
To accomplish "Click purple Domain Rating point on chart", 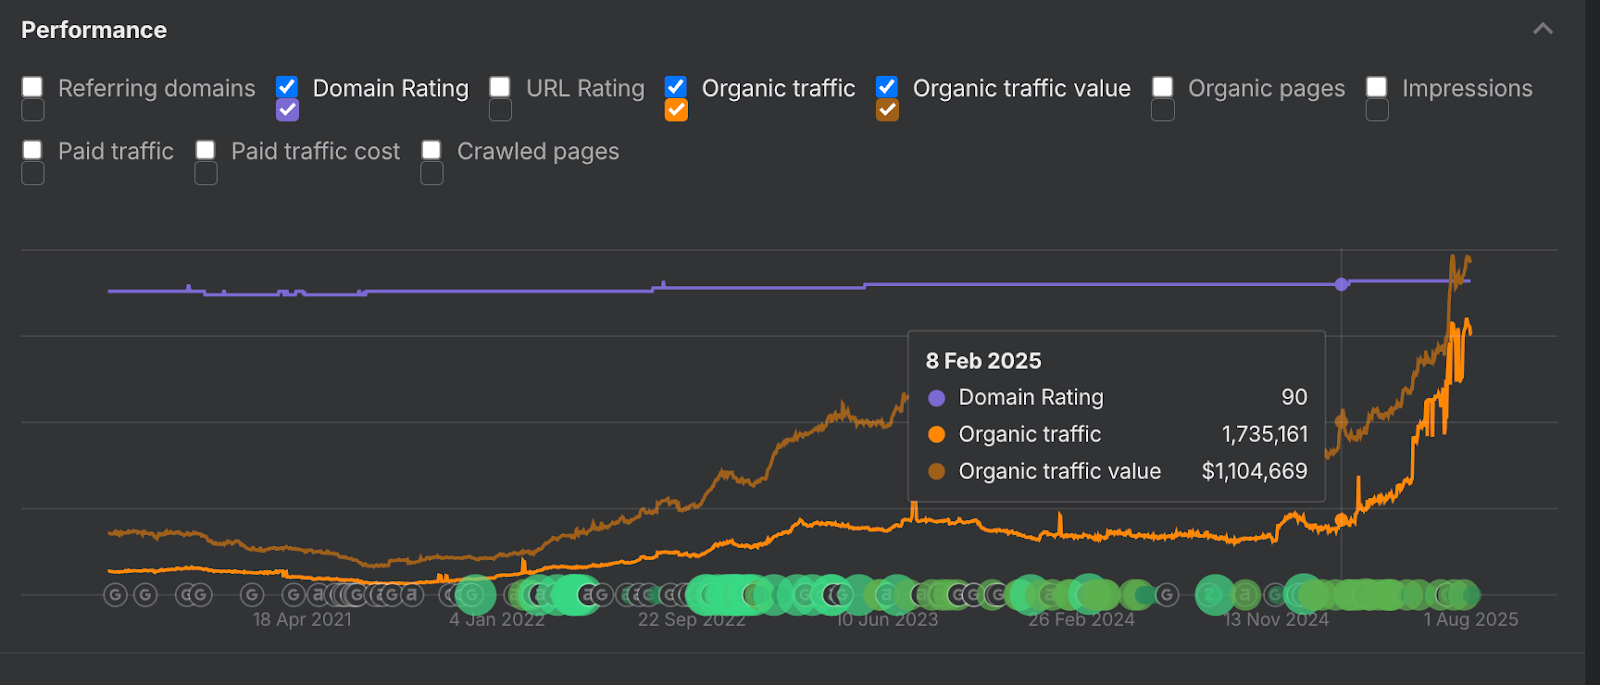I will coord(1341,285).
